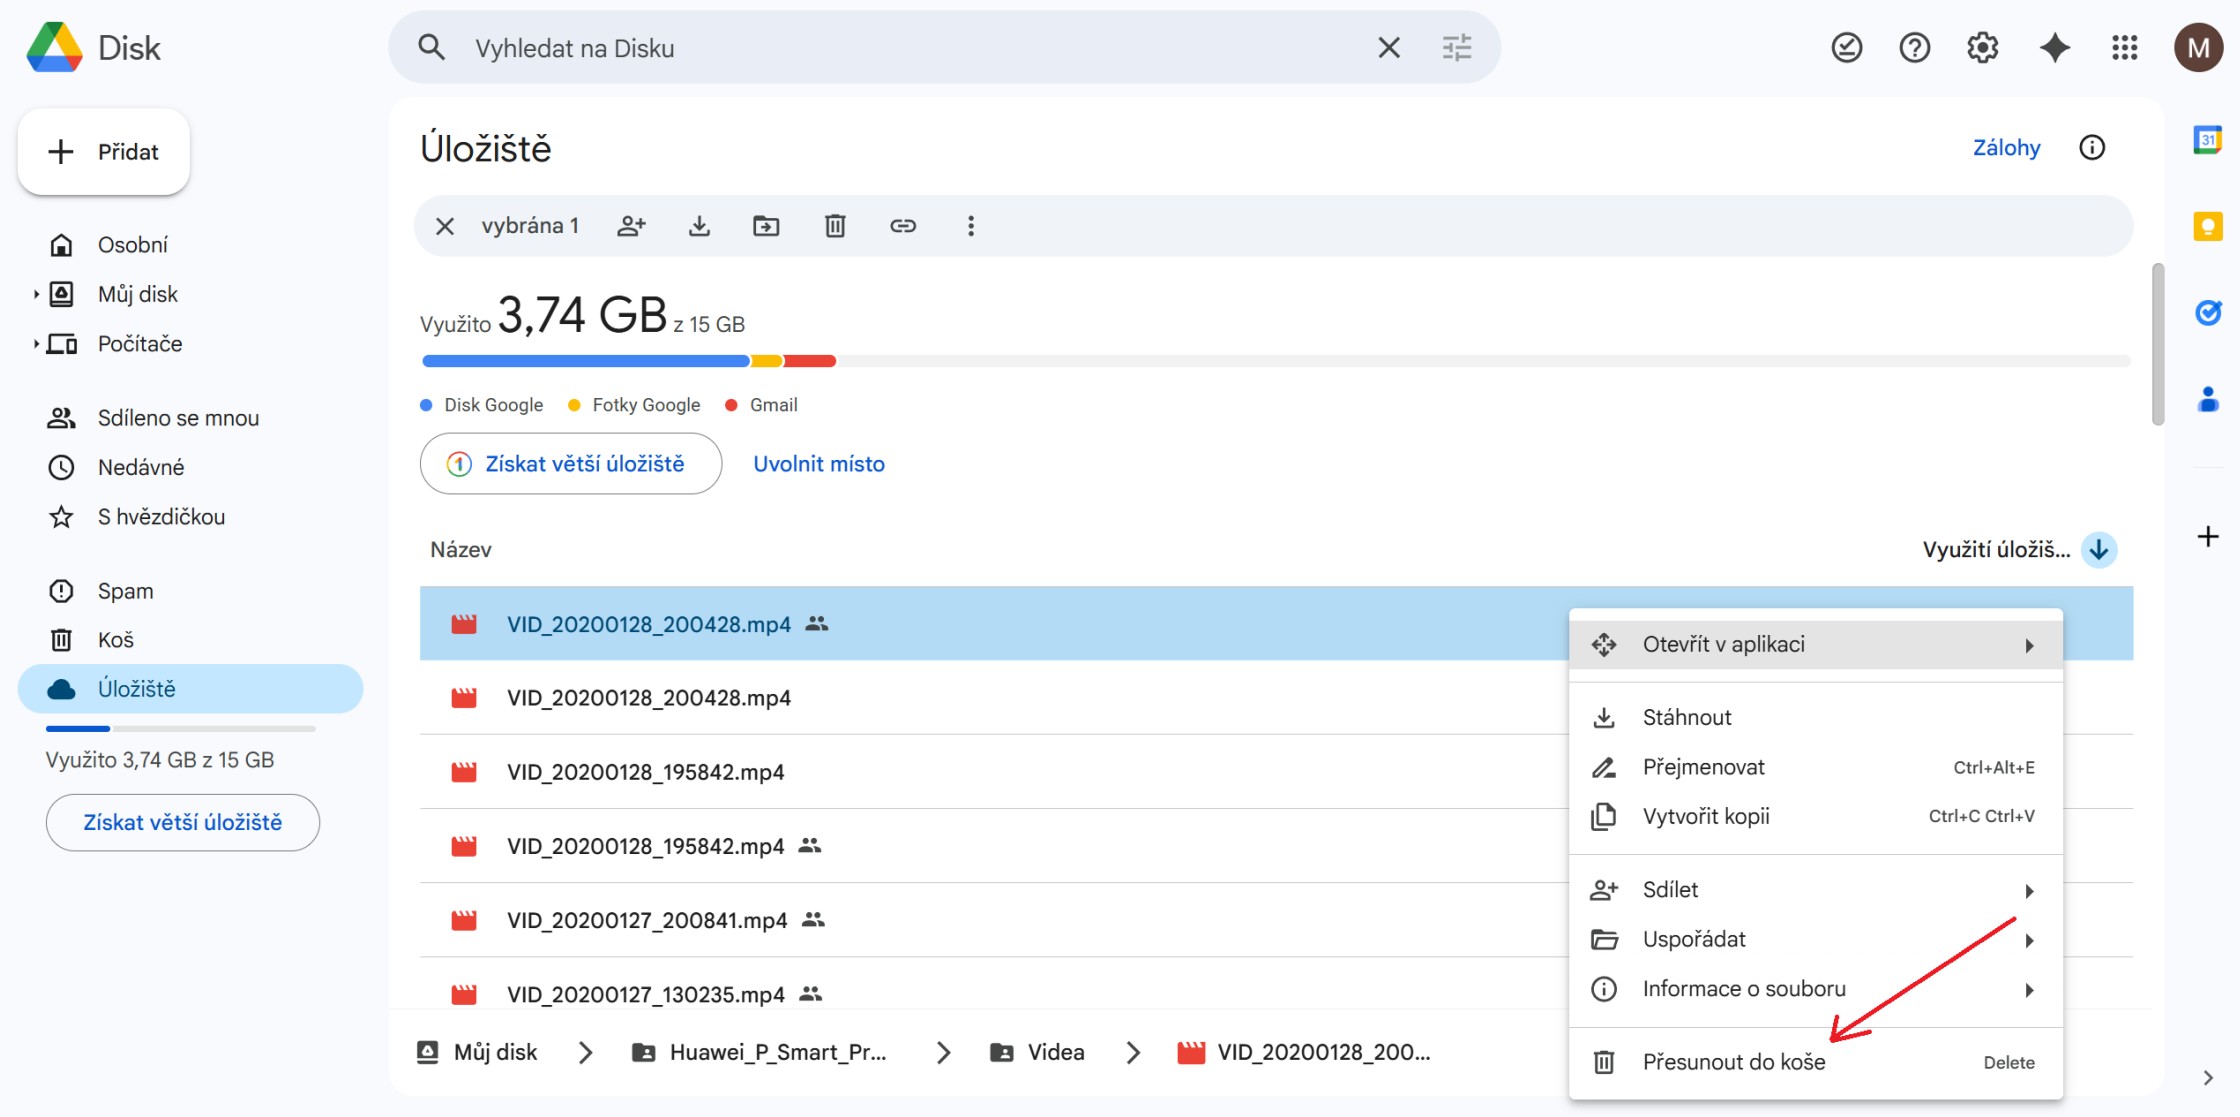Click the Uvolnit místo link
The height and width of the screenshot is (1117, 2240).
pos(818,464)
